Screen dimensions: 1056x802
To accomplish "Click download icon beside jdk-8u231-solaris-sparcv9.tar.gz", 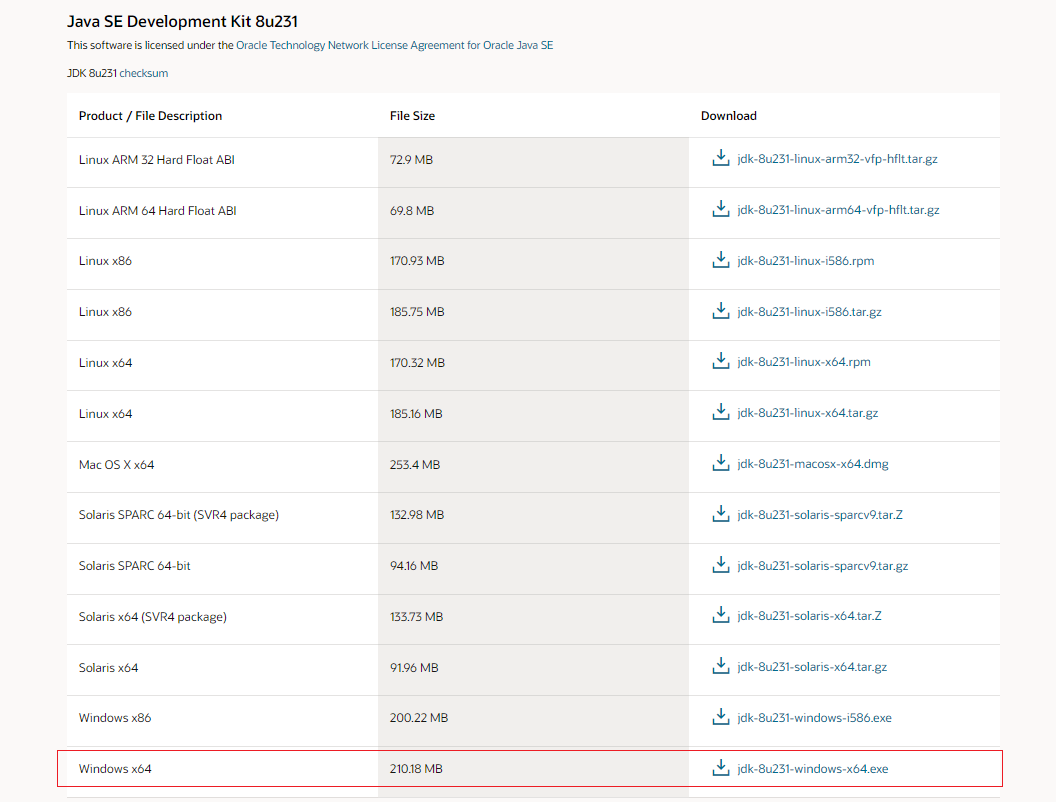I will (721, 565).
